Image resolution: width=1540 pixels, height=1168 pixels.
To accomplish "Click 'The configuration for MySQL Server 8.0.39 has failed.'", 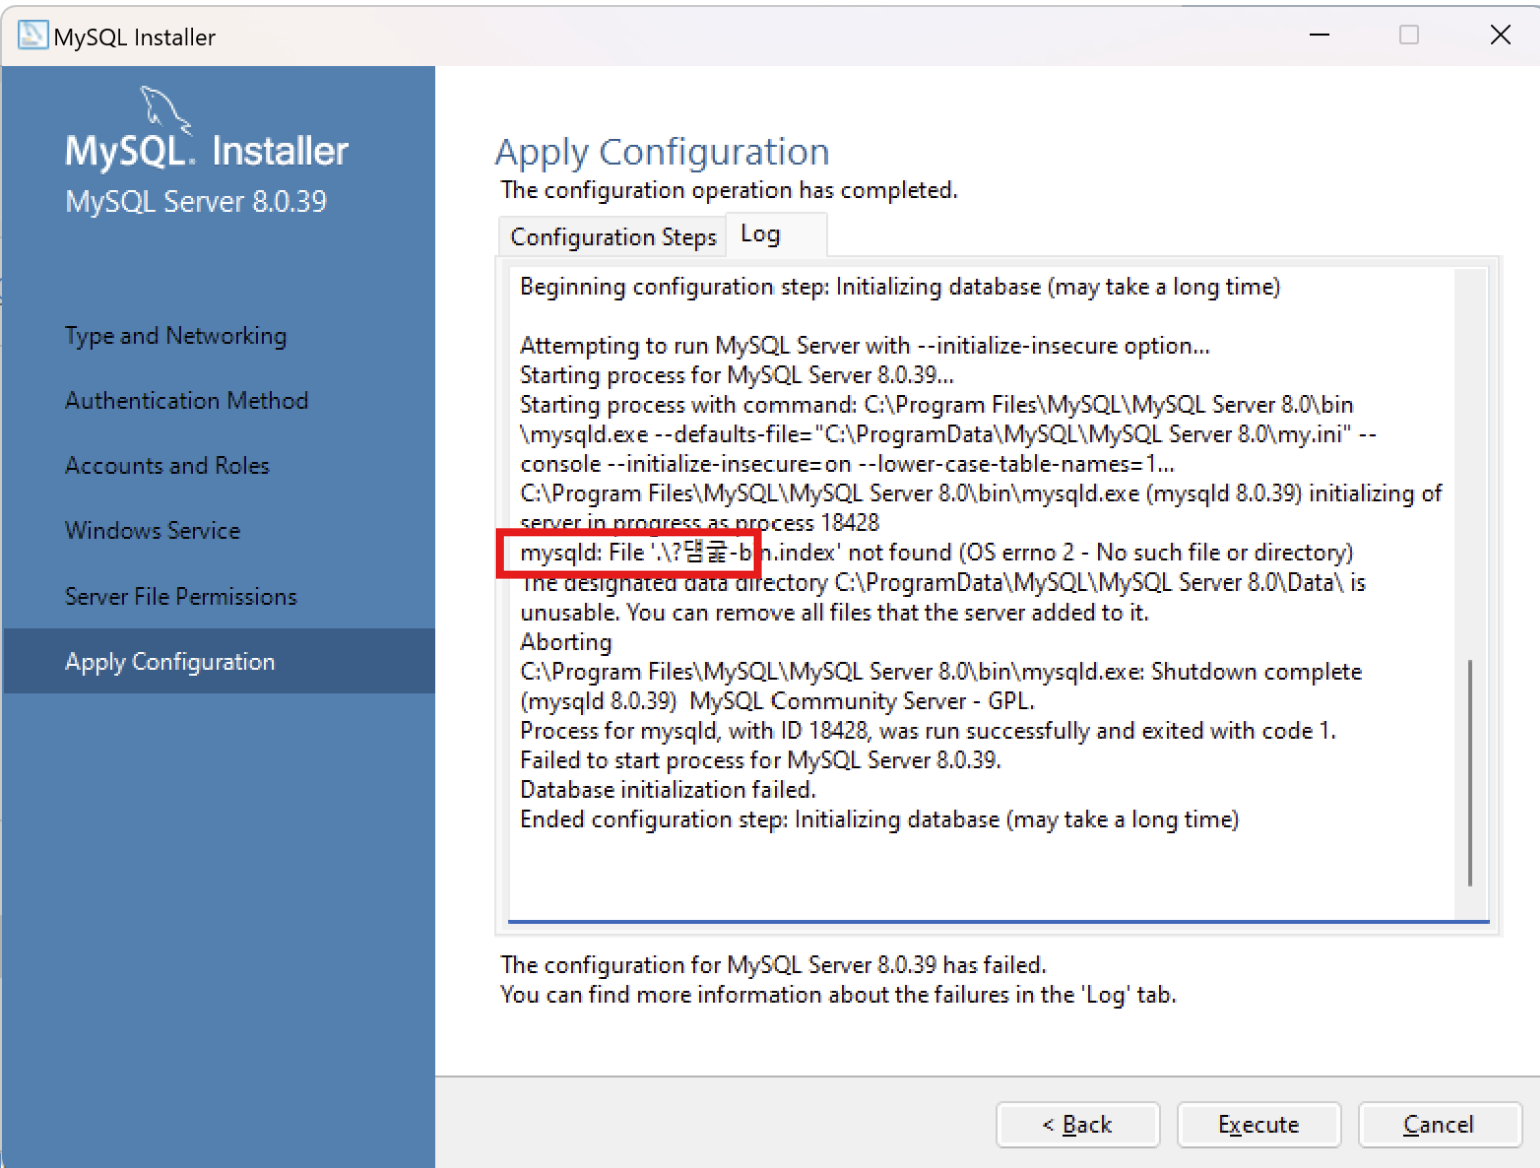I will point(773,965).
